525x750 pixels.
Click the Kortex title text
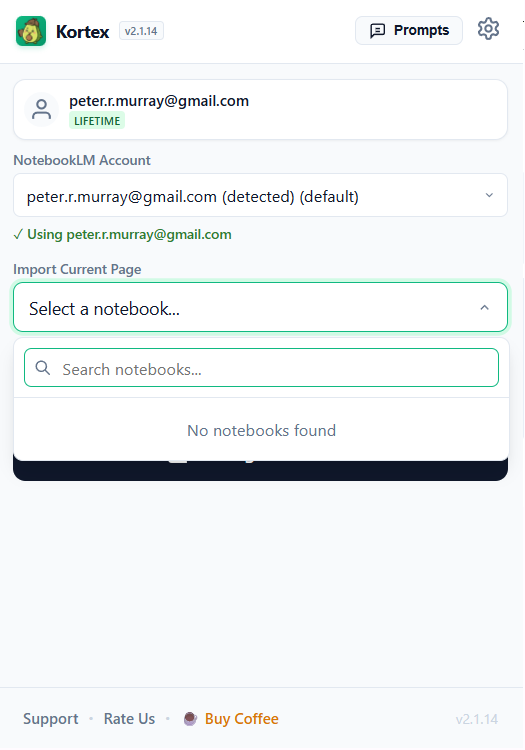point(82,32)
